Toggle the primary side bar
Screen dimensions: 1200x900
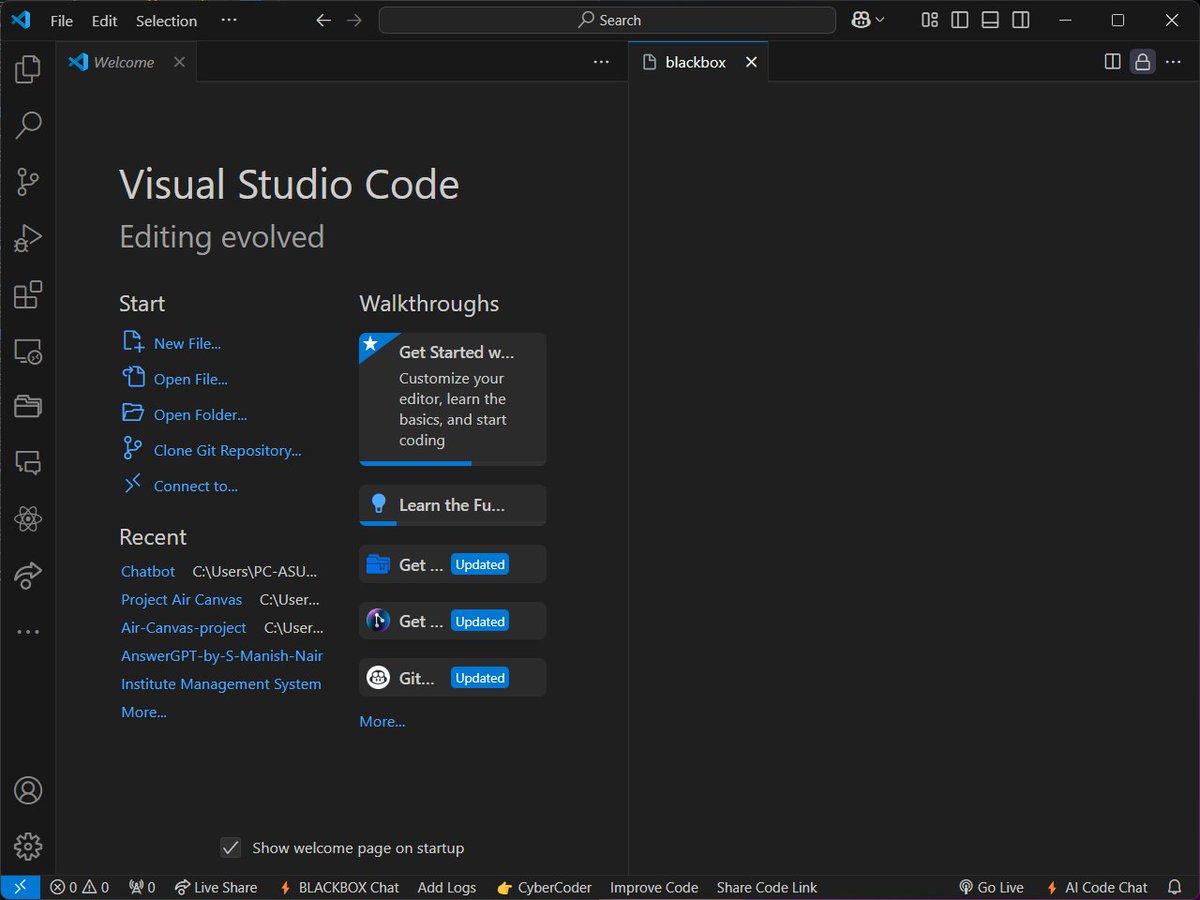pyautogui.click(x=960, y=20)
